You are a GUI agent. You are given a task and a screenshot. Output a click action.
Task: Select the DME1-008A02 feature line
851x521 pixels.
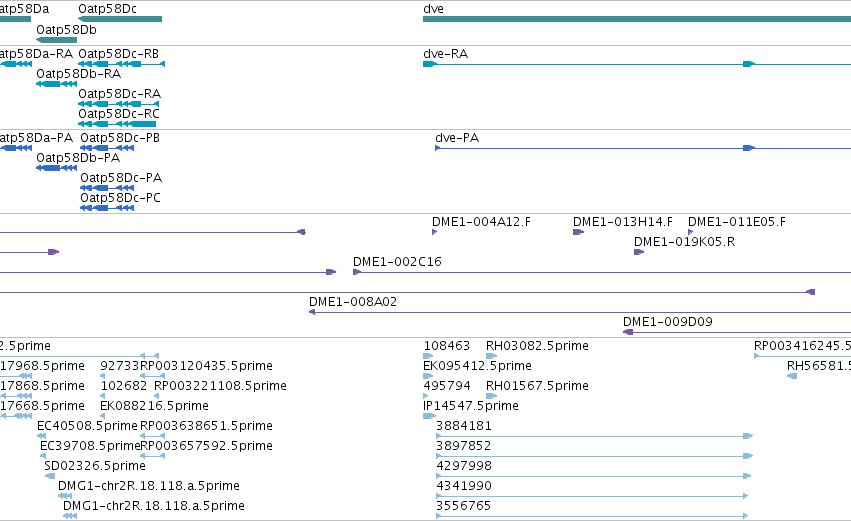click(x=580, y=313)
